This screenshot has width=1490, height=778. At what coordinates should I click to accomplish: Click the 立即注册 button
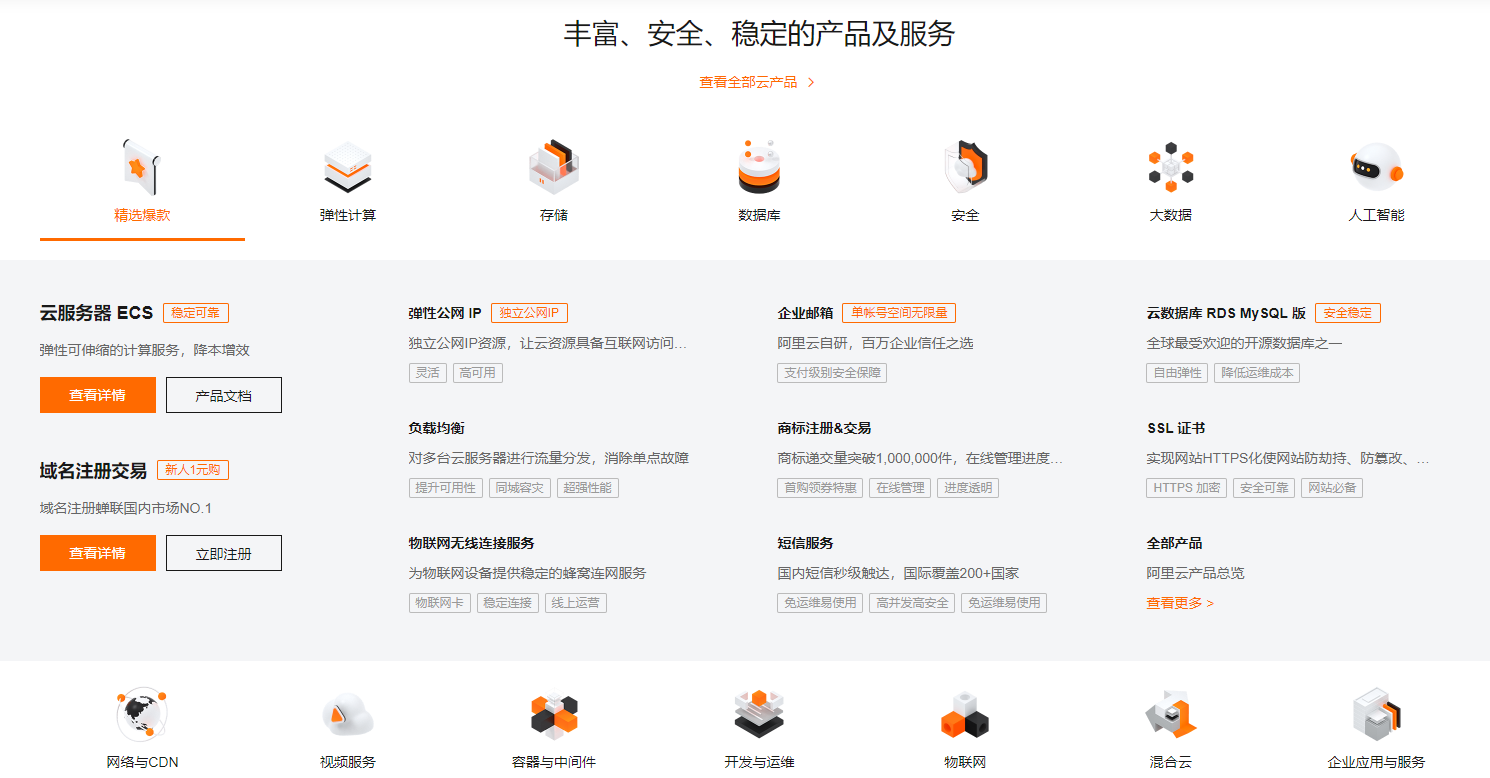(x=224, y=553)
